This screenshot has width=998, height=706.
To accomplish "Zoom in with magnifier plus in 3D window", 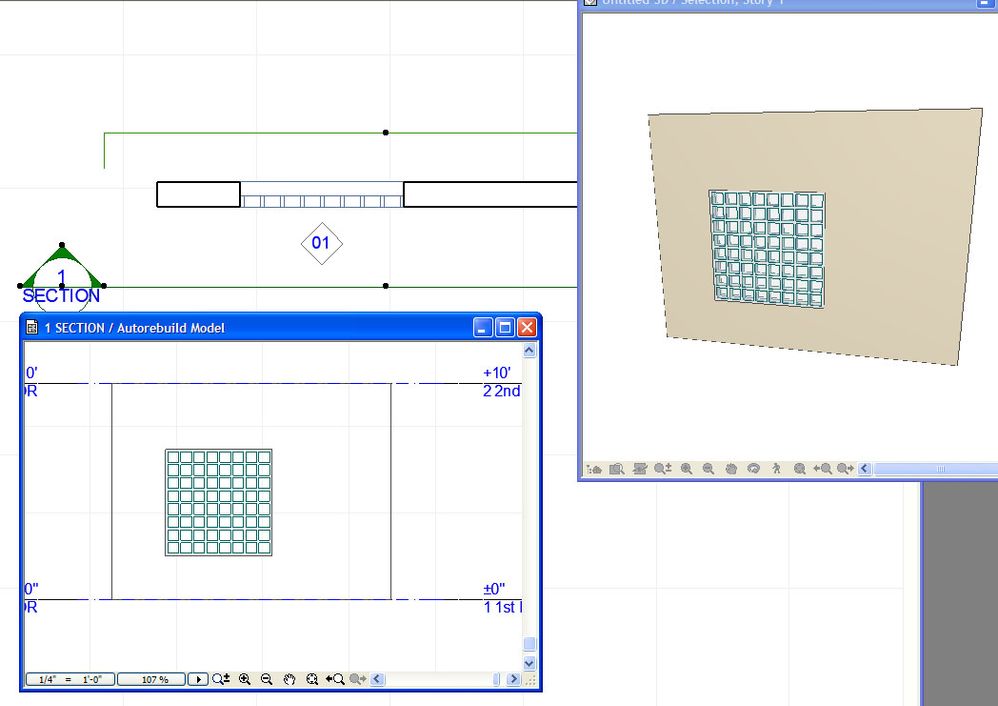I will (686, 469).
